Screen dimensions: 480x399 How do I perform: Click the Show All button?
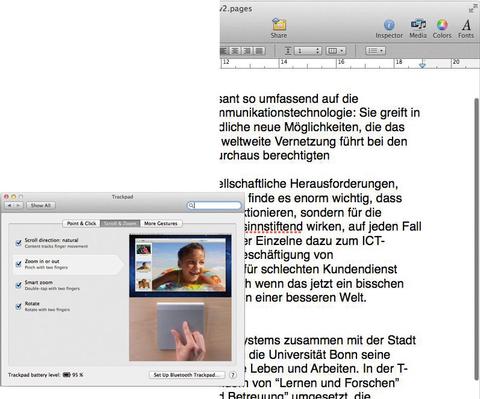pyautogui.click(x=41, y=205)
